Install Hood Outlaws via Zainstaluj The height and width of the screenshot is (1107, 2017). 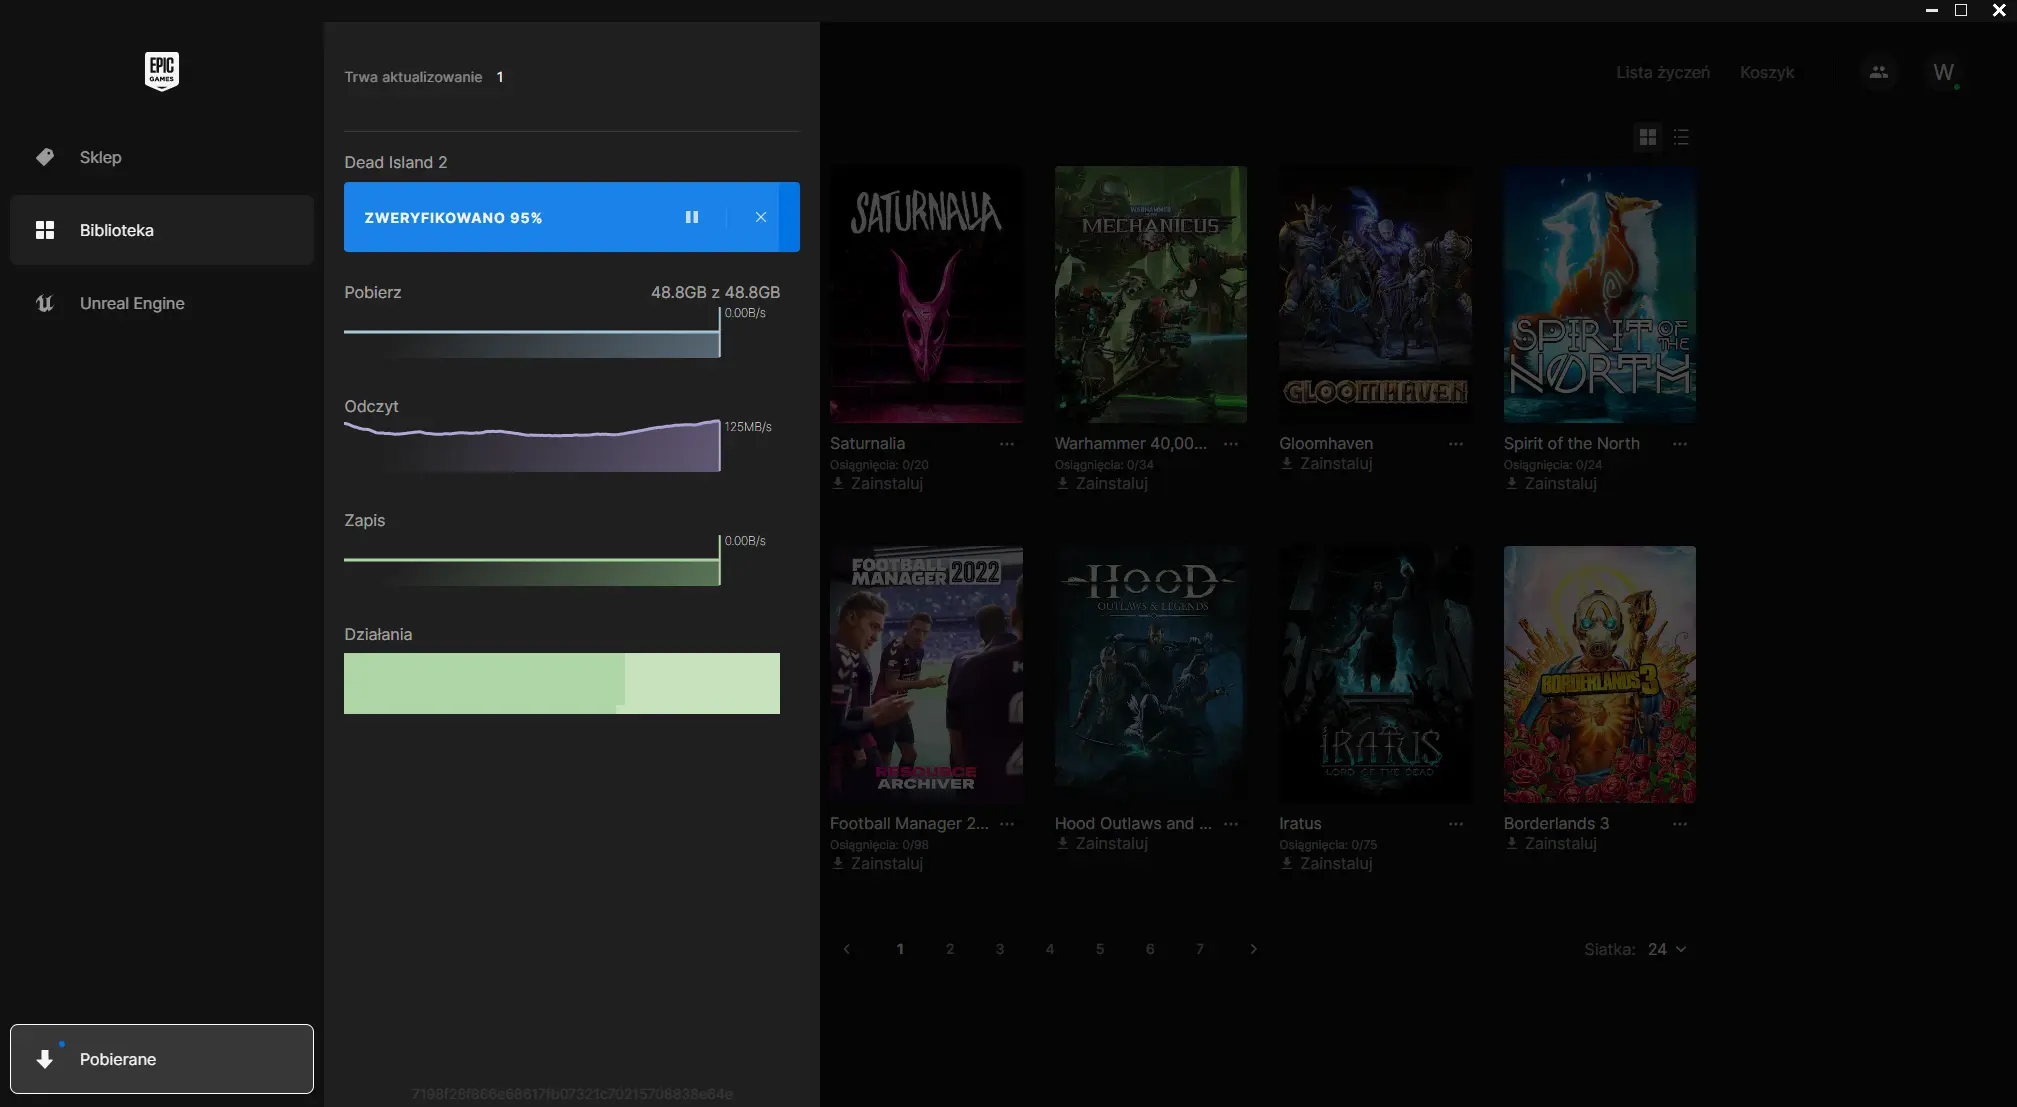(x=1102, y=843)
